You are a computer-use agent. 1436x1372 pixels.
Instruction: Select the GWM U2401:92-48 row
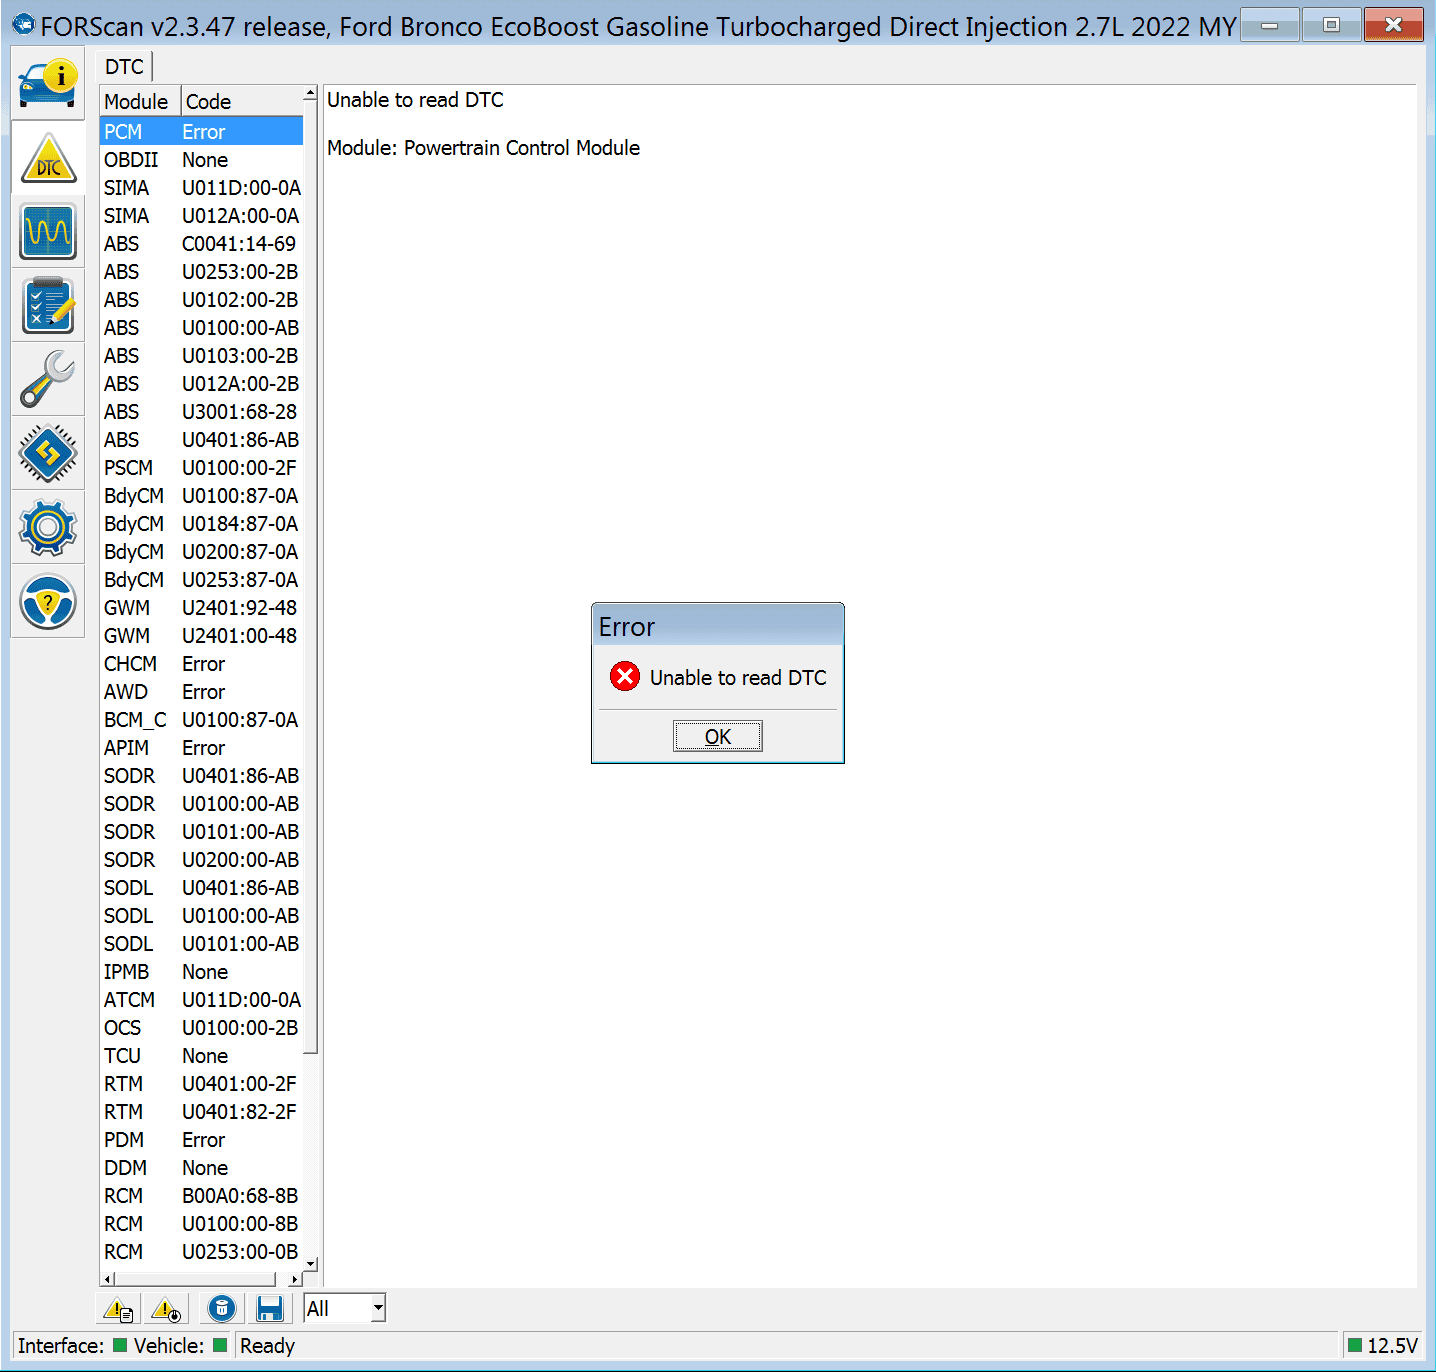[x=201, y=608]
